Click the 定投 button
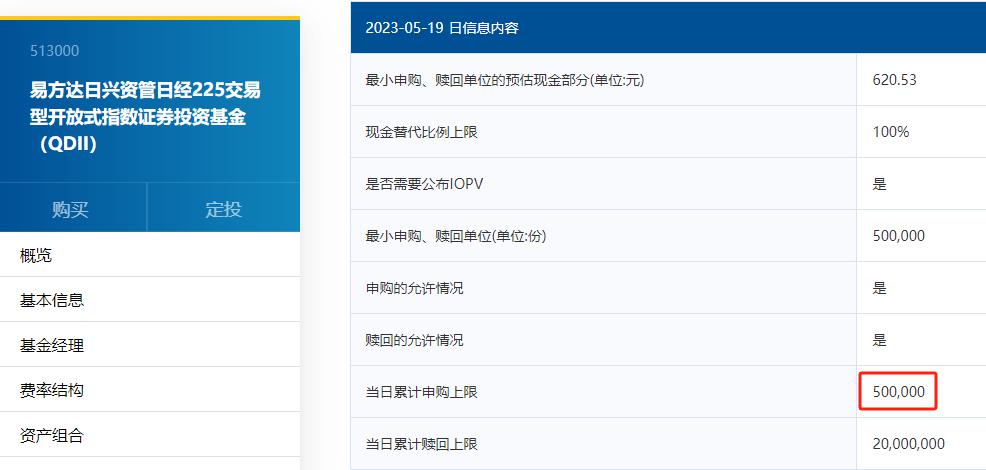Image resolution: width=986 pixels, height=470 pixels. point(223,209)
